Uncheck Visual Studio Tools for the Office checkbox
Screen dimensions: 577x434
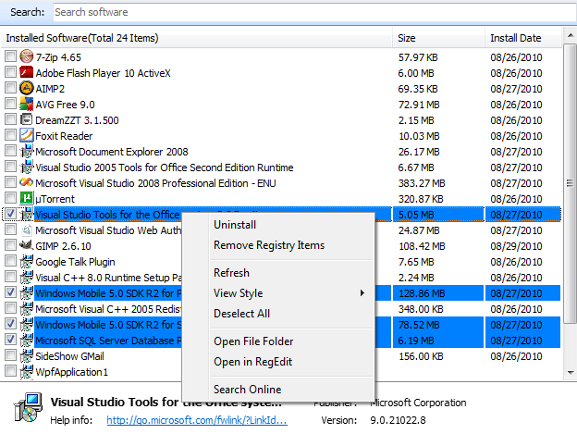coord(11,214)
